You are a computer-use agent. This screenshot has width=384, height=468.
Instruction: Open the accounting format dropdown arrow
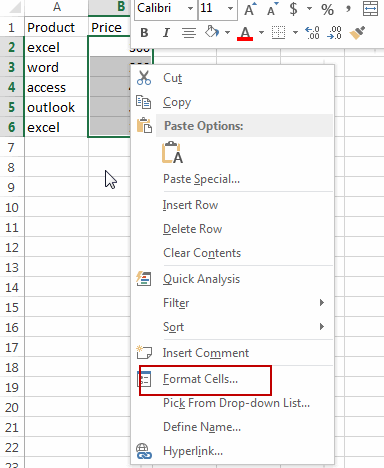click(x=309, y=8)
